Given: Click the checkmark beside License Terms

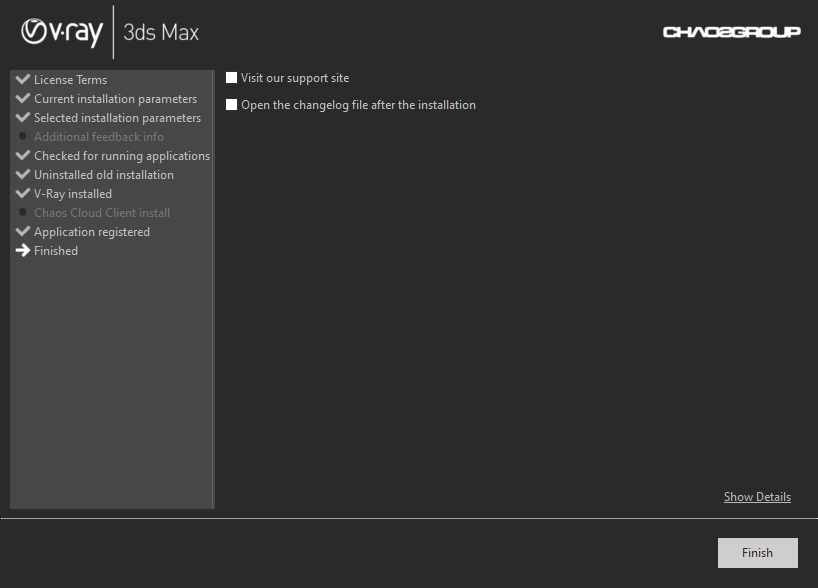Looking at the screenshot, I should [22, 79].
